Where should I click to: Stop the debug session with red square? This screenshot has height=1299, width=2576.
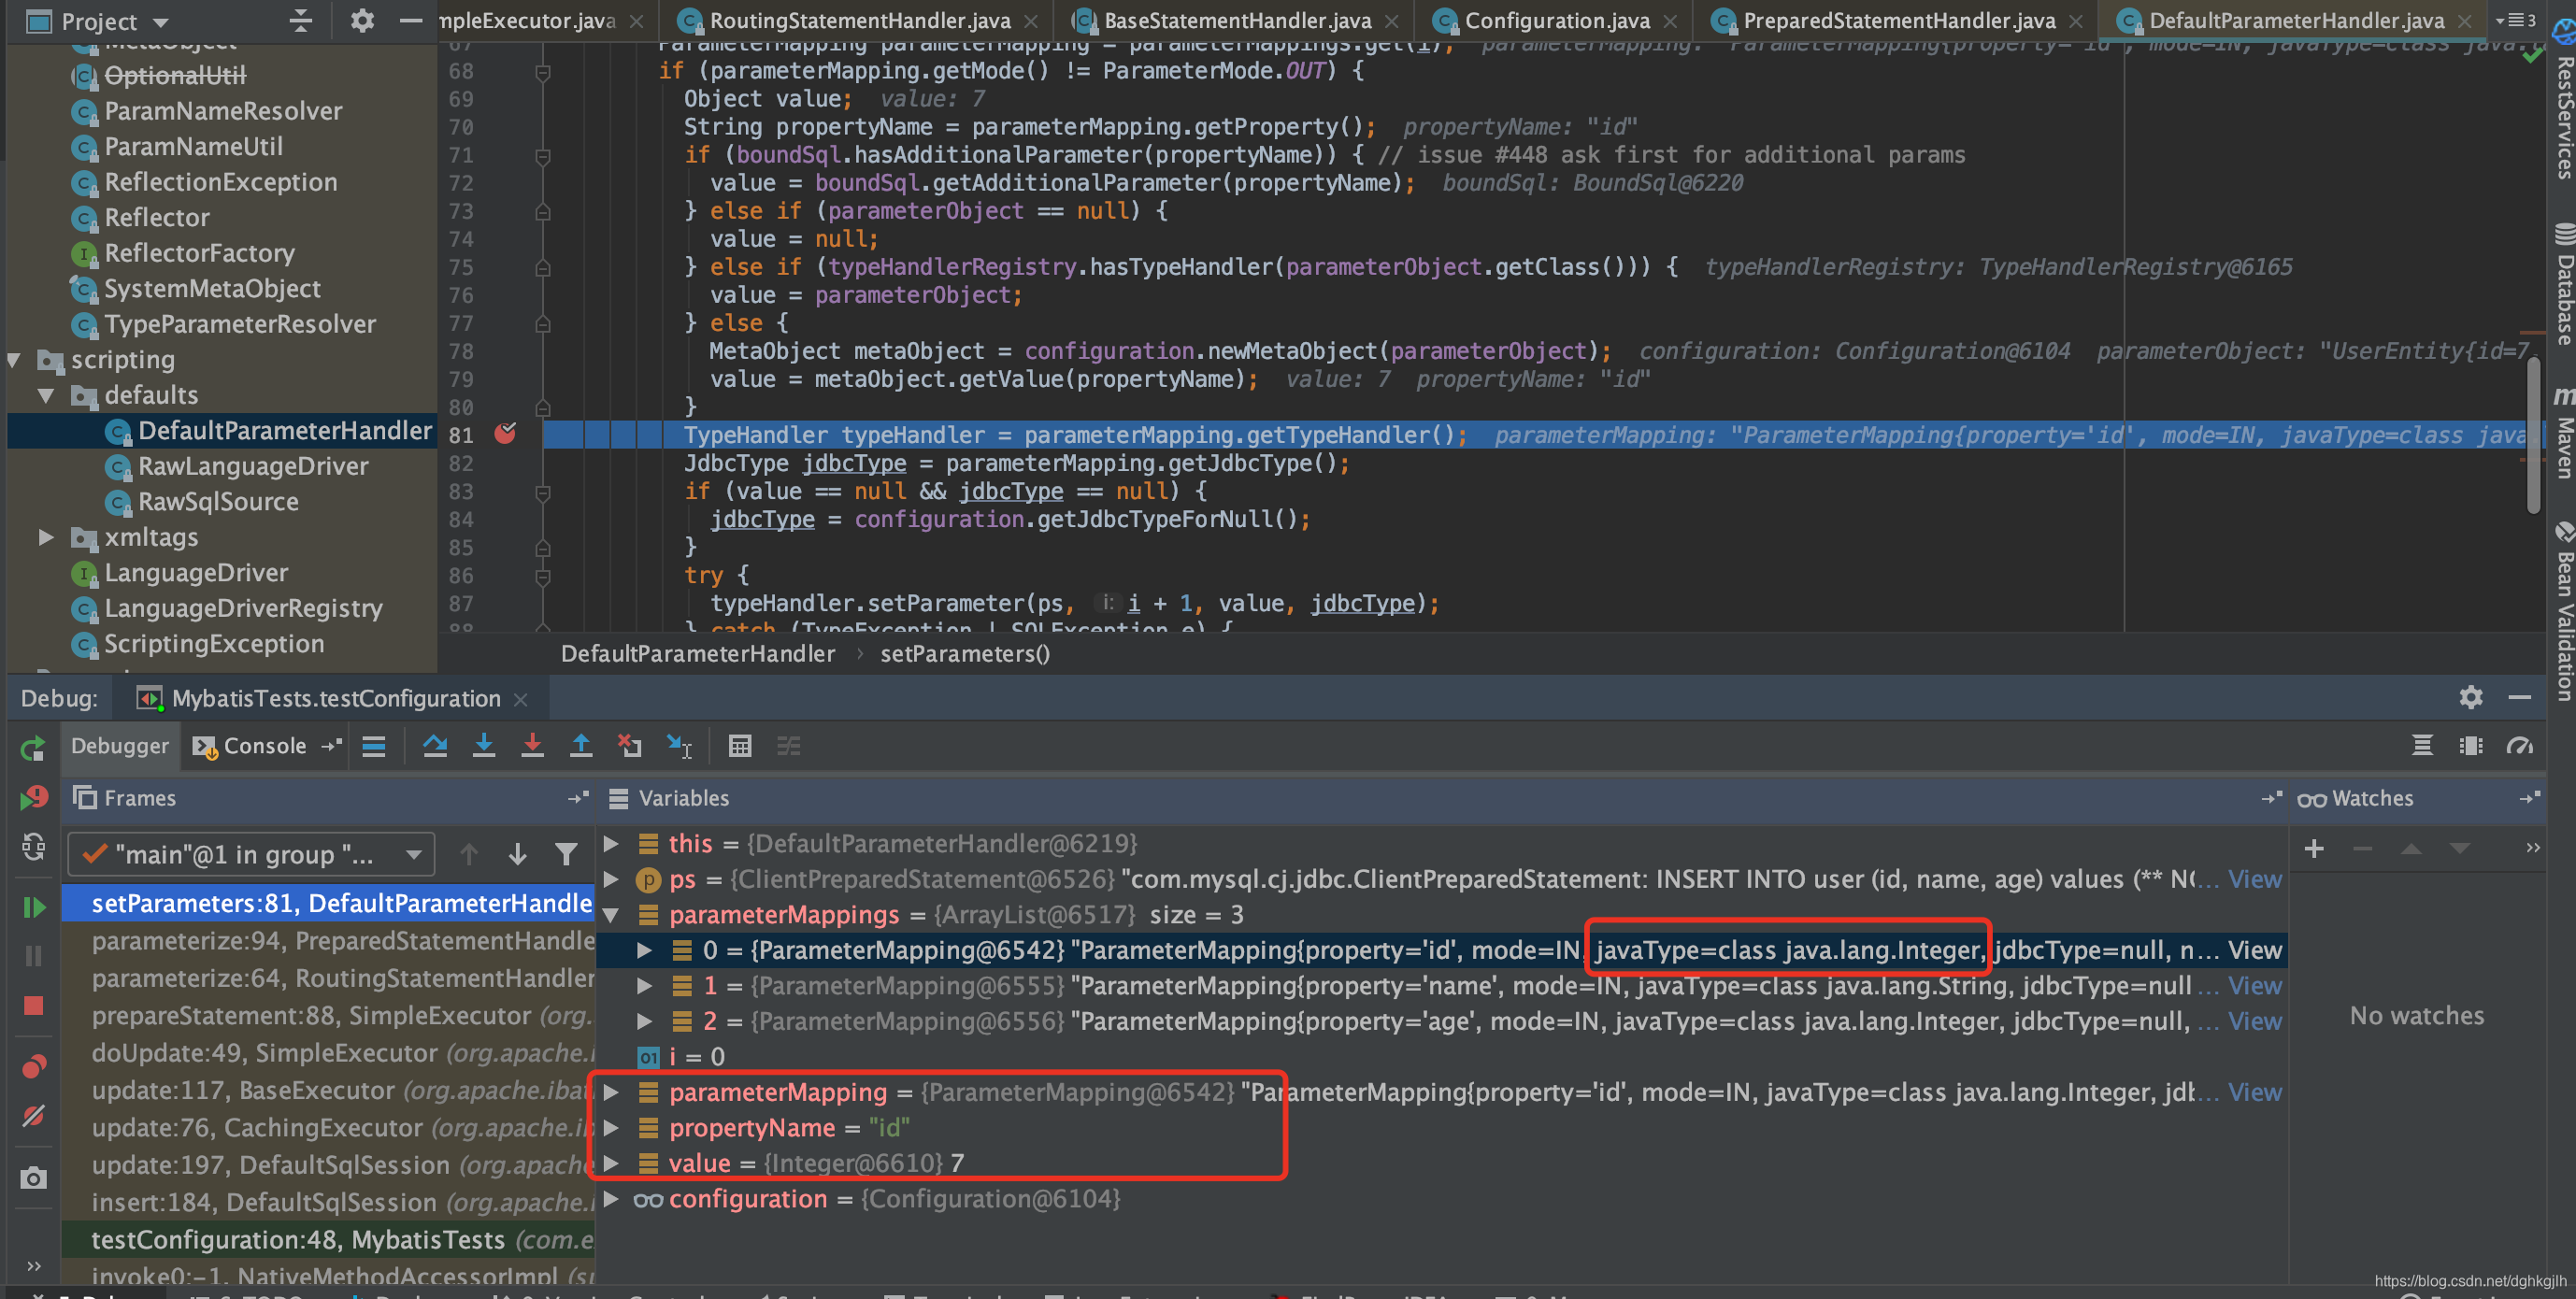pyautogui.click(x=33, y=1005)
